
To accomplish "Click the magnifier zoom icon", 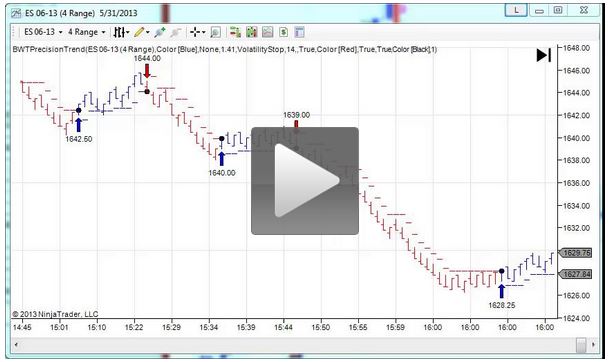I will [216, 32].
